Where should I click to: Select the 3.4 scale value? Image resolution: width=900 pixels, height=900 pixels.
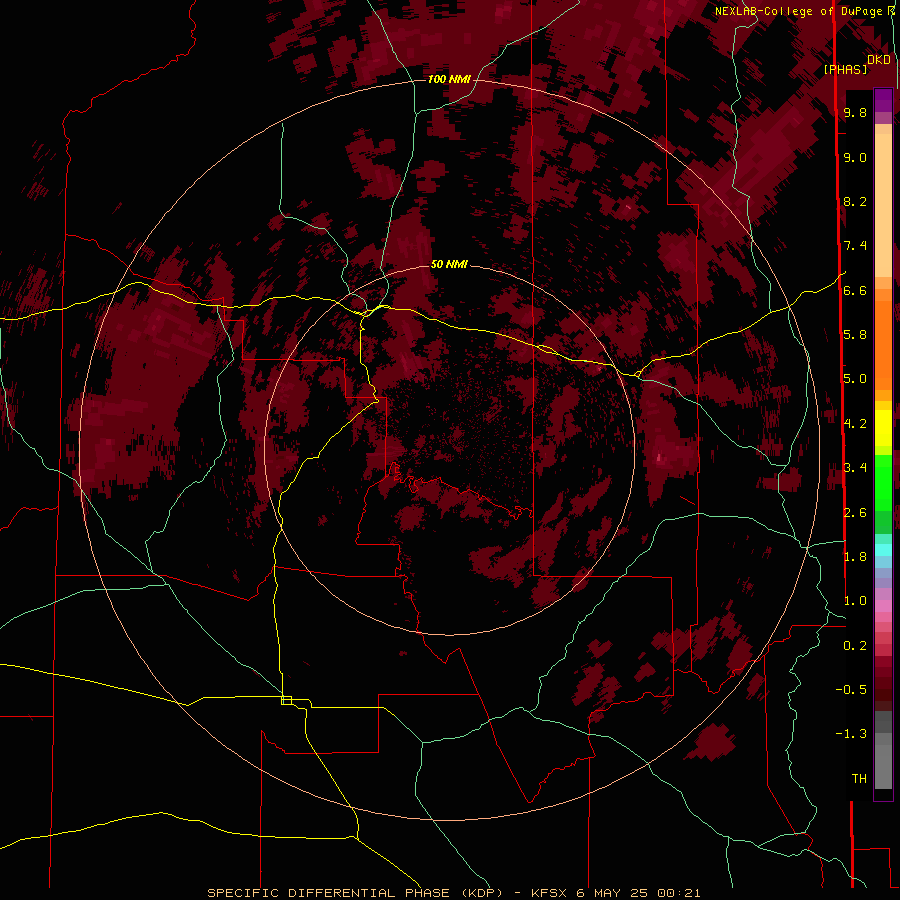pos(855,467)
